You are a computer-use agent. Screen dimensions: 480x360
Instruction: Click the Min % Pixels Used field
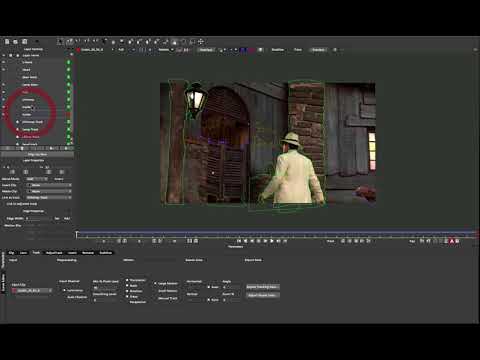[105, 287]
